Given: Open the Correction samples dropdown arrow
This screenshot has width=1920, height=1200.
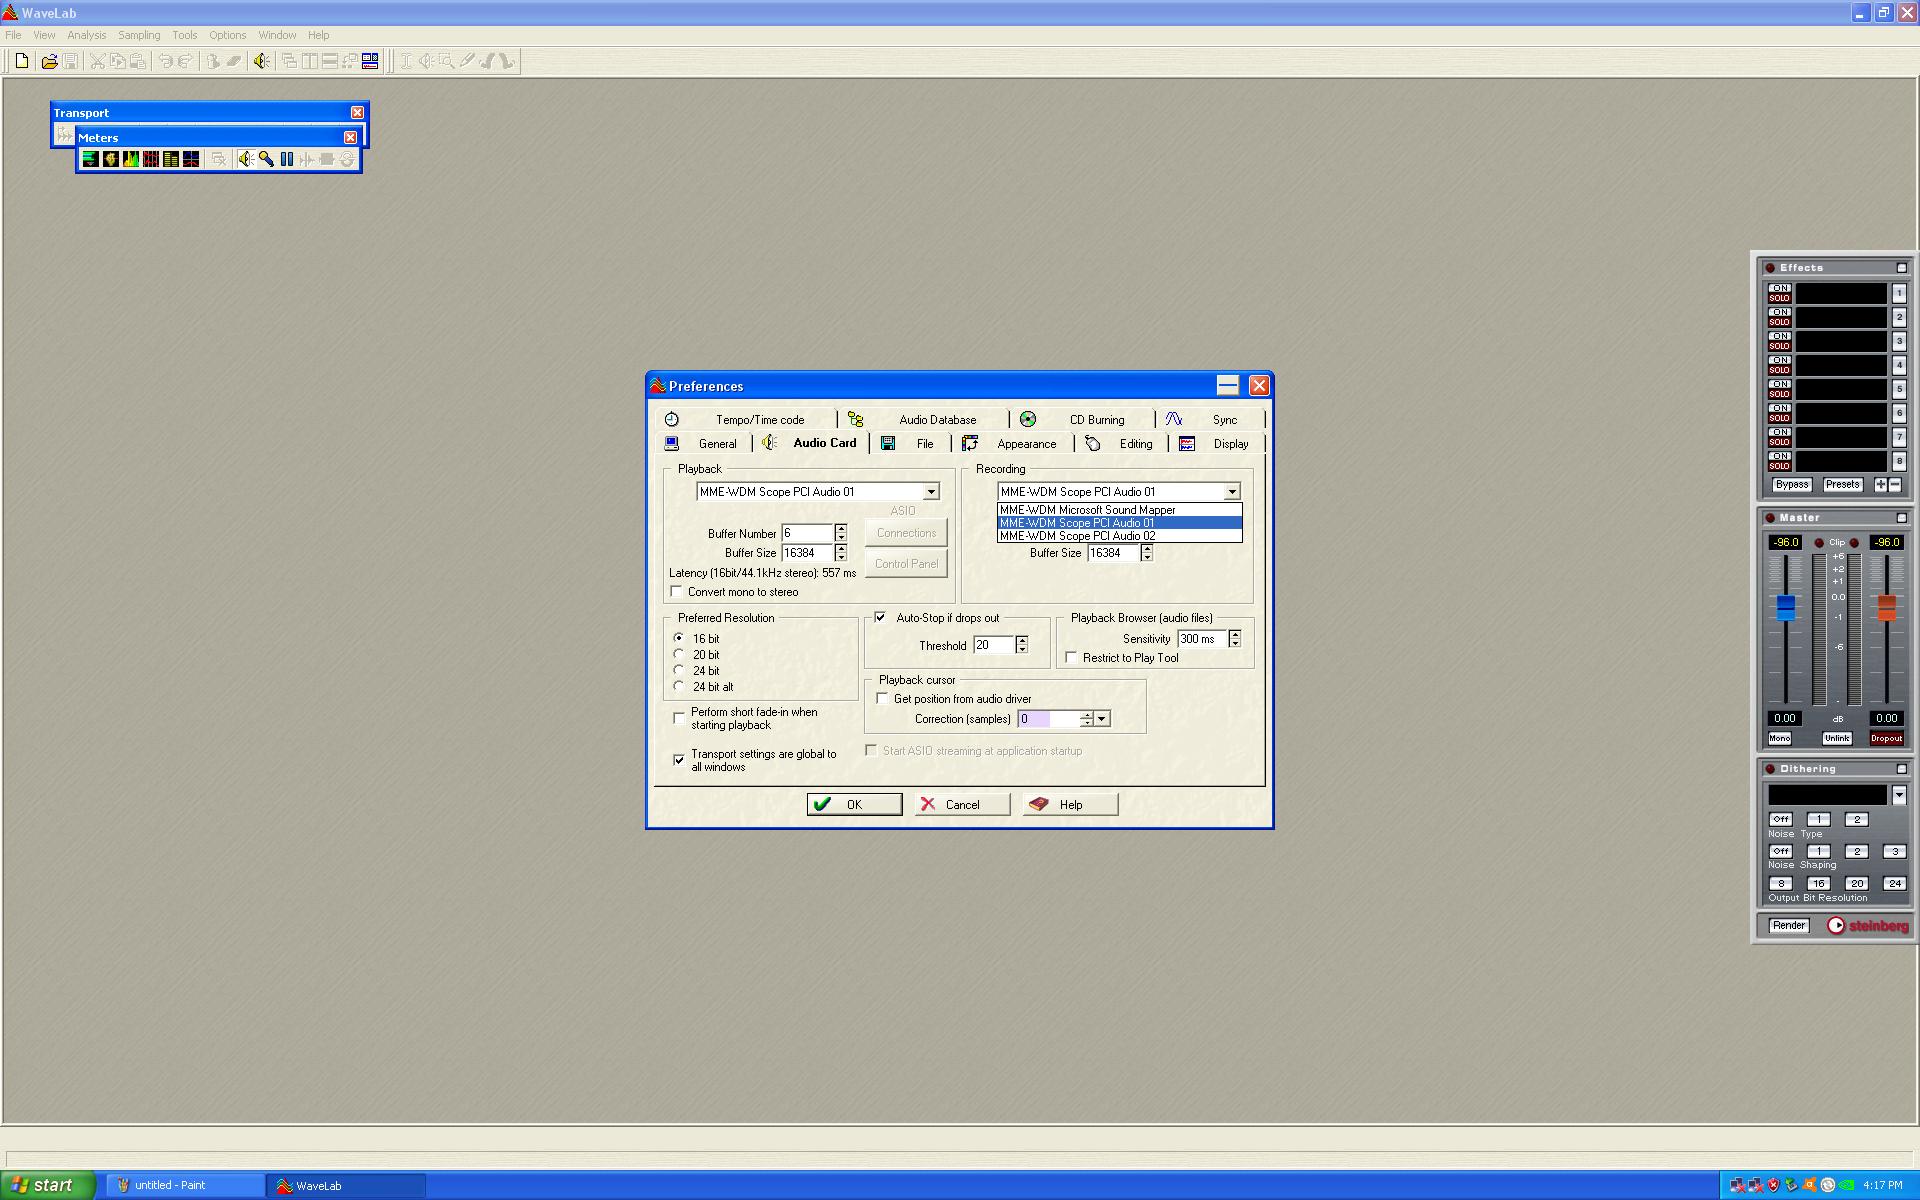Looking at the screenshot, I should (1102, 719).
